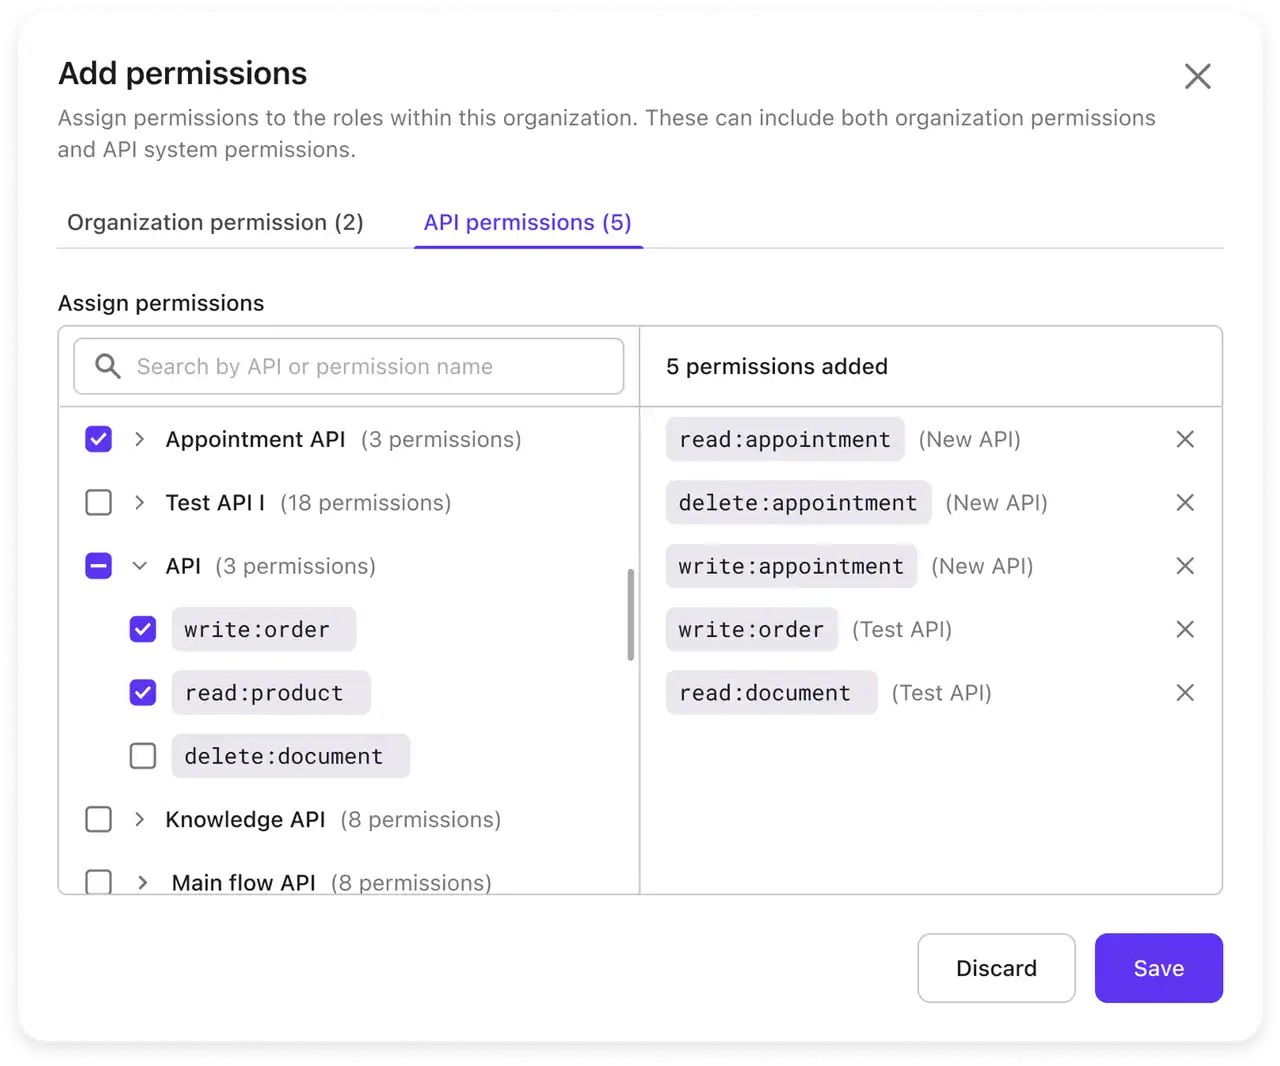The height and width of the screenshot is (1066, 1280).
Task: Remove the read:appointment permission
Action: click(x=1185, y=439)
